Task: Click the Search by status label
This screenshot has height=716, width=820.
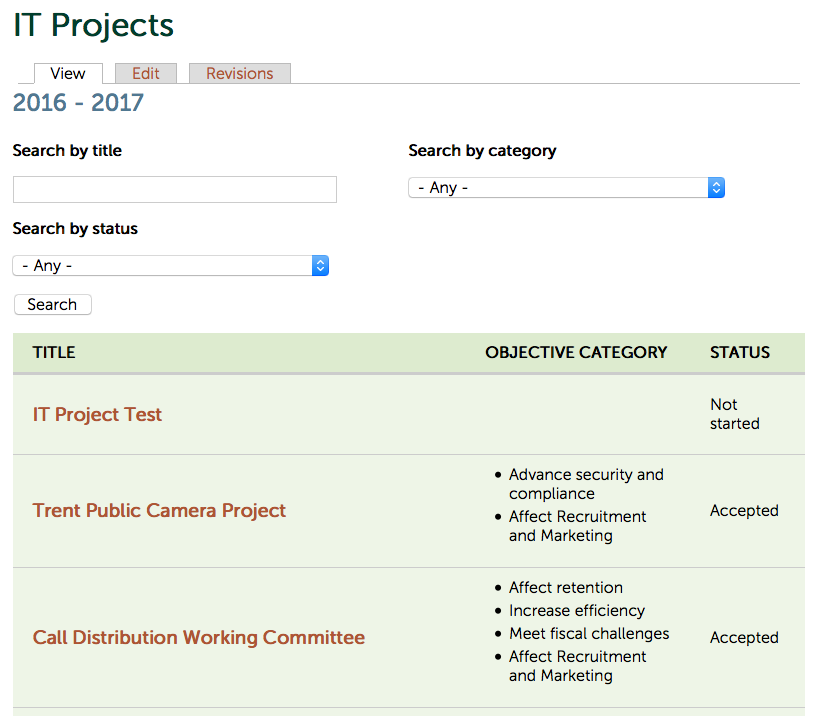Action: click(75, 229)
